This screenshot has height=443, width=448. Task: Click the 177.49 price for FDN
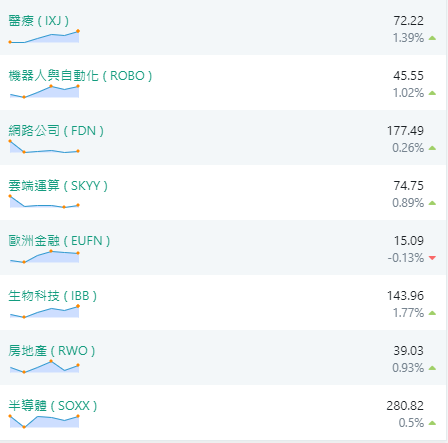(405, 131)
